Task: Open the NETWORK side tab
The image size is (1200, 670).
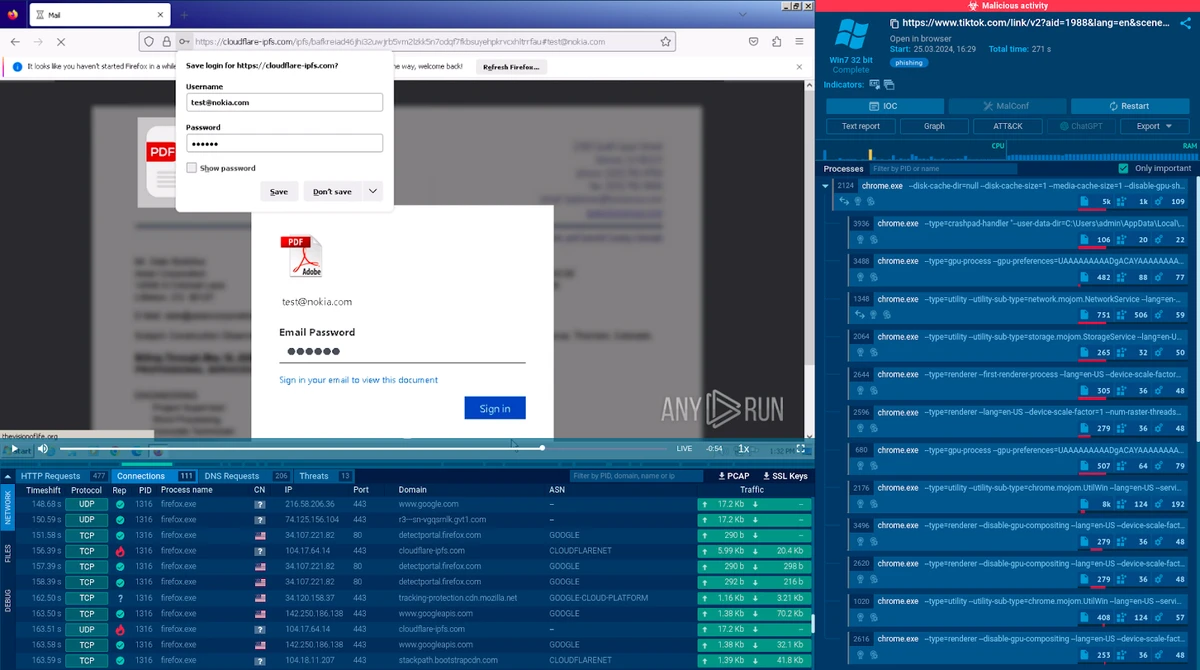Action: click(x=8, y=508)
